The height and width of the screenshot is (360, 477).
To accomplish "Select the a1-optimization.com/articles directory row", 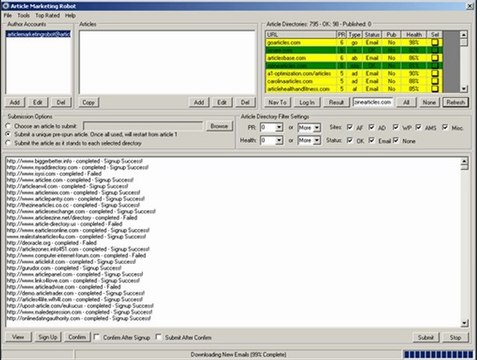I will click(x=354, y=73).
